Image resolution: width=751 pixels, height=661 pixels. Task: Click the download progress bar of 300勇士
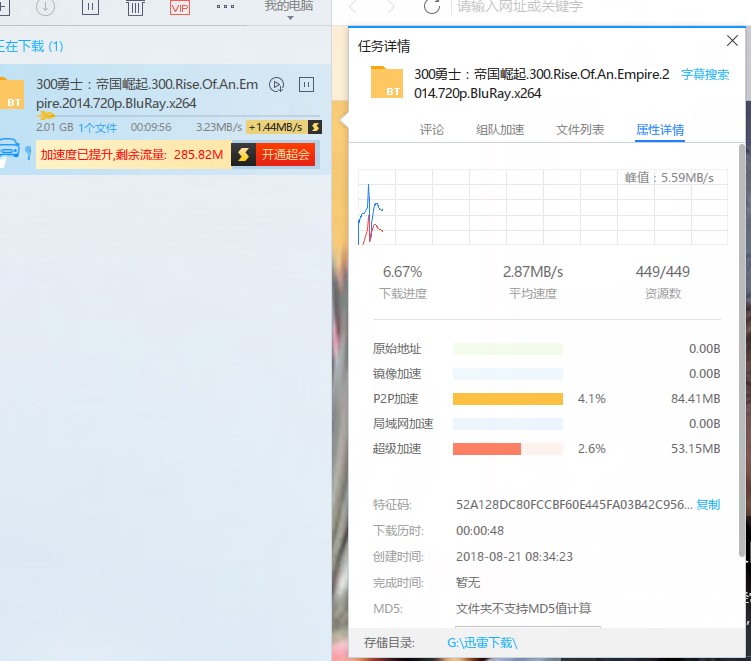(x=178, y=115)
